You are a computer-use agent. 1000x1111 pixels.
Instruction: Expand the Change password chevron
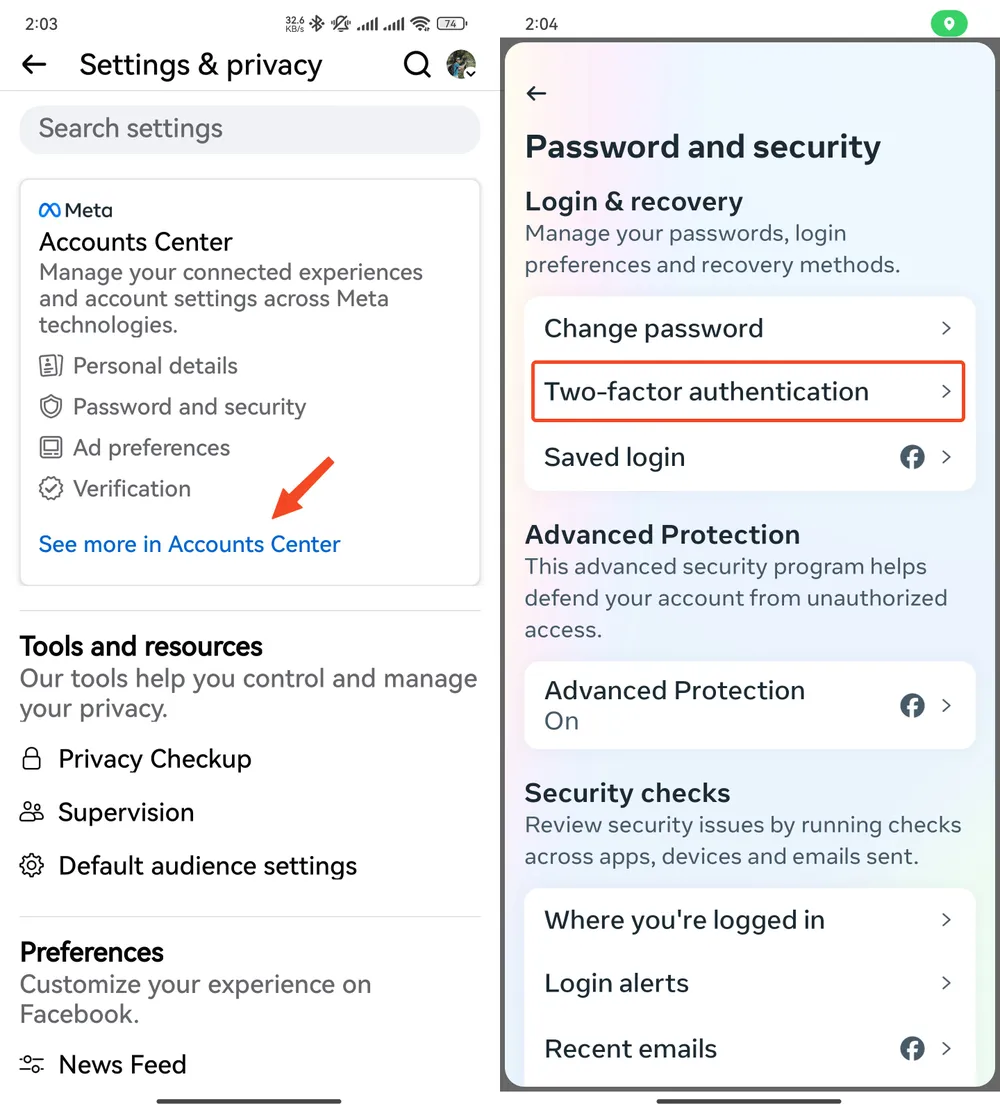pyautogui.click(x=946, y=329)
